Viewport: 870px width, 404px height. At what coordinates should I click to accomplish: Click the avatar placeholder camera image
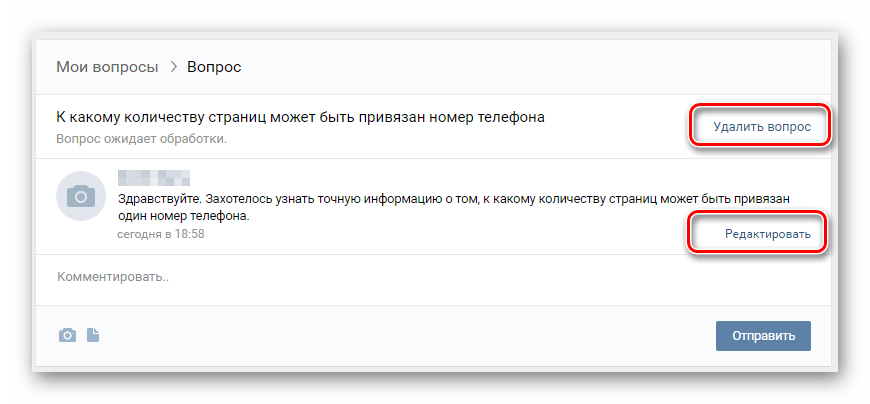81,196
